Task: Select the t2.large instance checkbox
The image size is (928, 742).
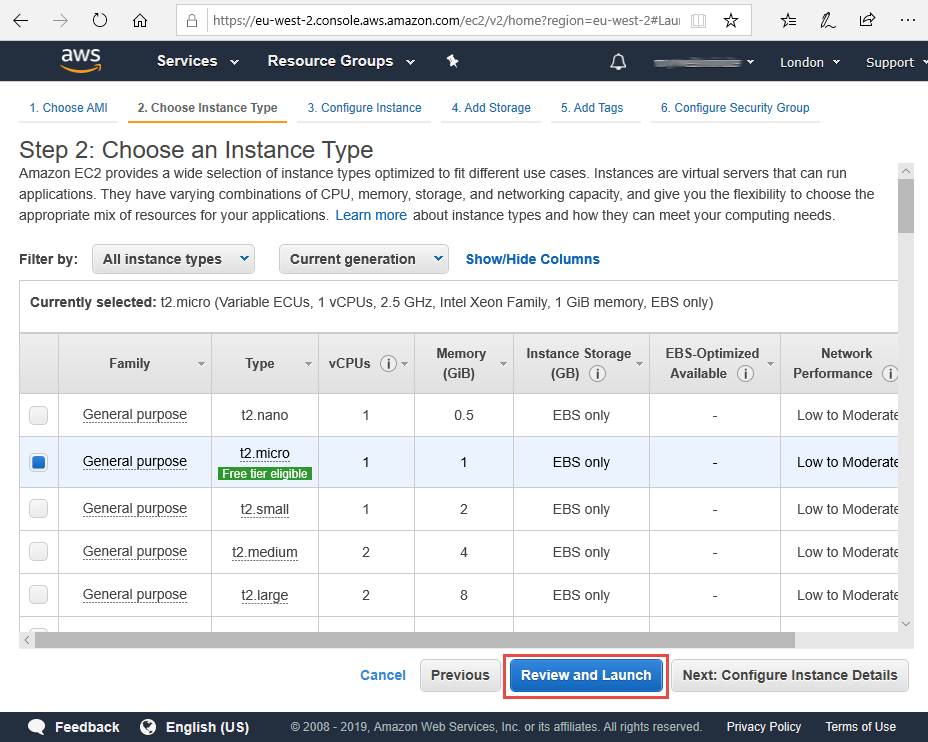Action: coord(38,594)
